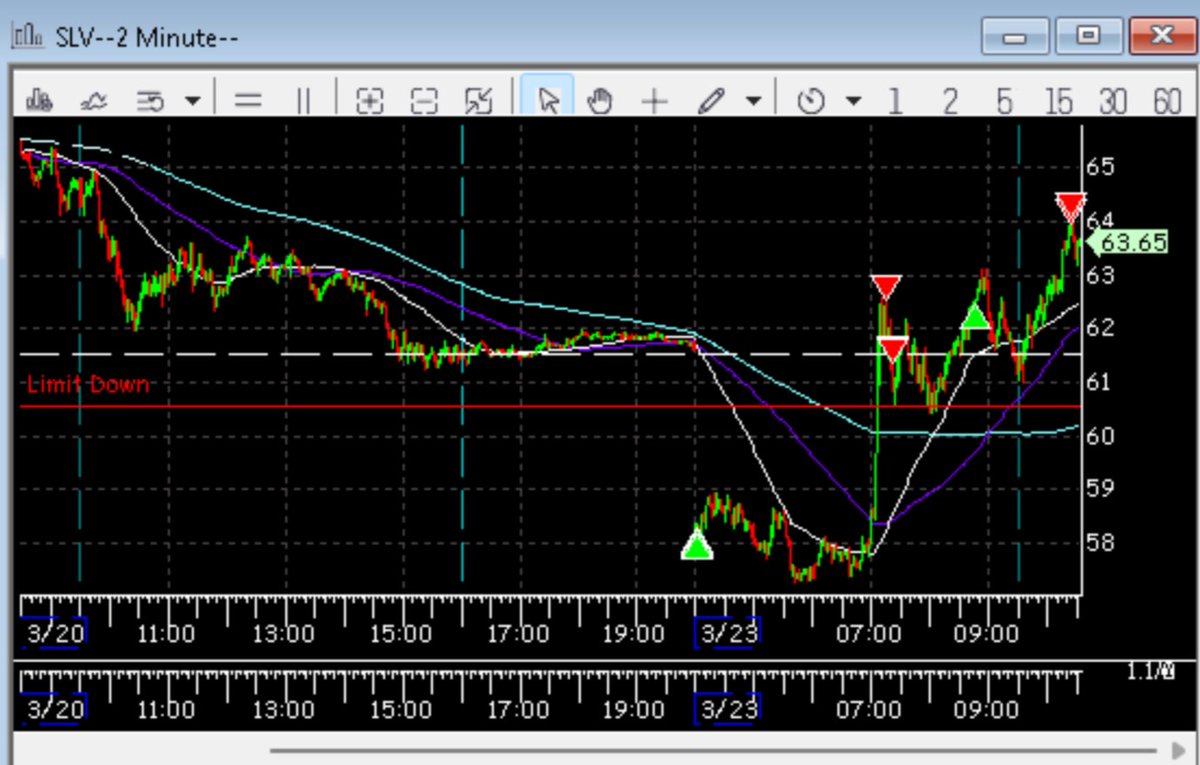
Task: Click the 3/20 date label on the chart axis
Action: coord(55,632)
